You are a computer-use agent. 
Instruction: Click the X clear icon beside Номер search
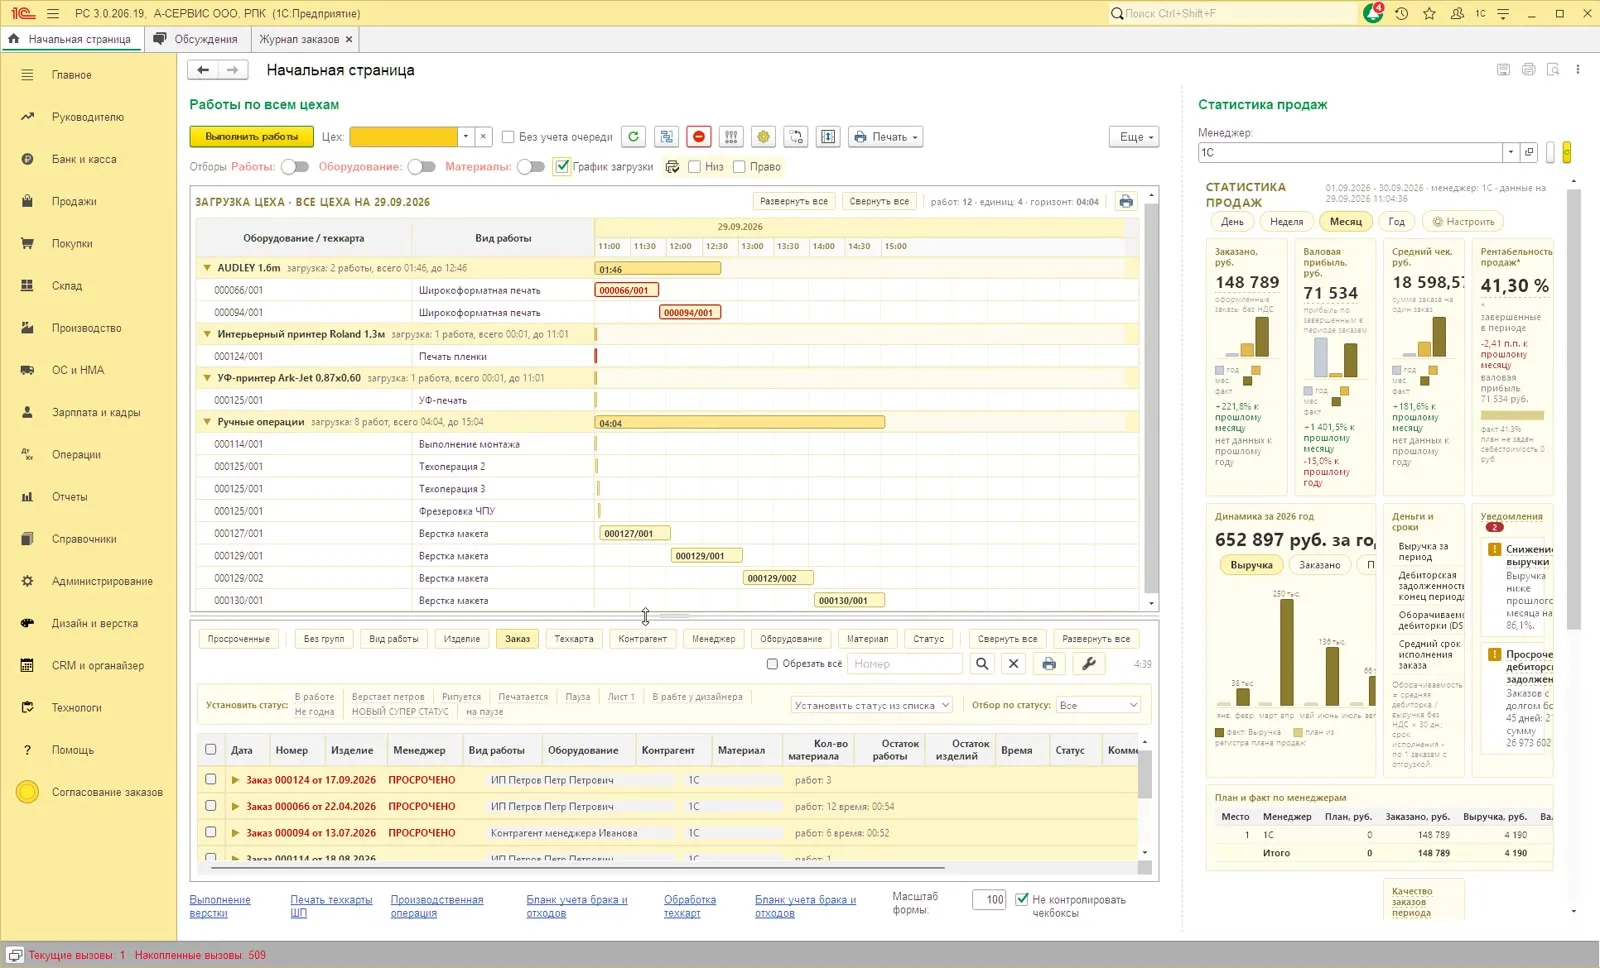(1014, 664)
